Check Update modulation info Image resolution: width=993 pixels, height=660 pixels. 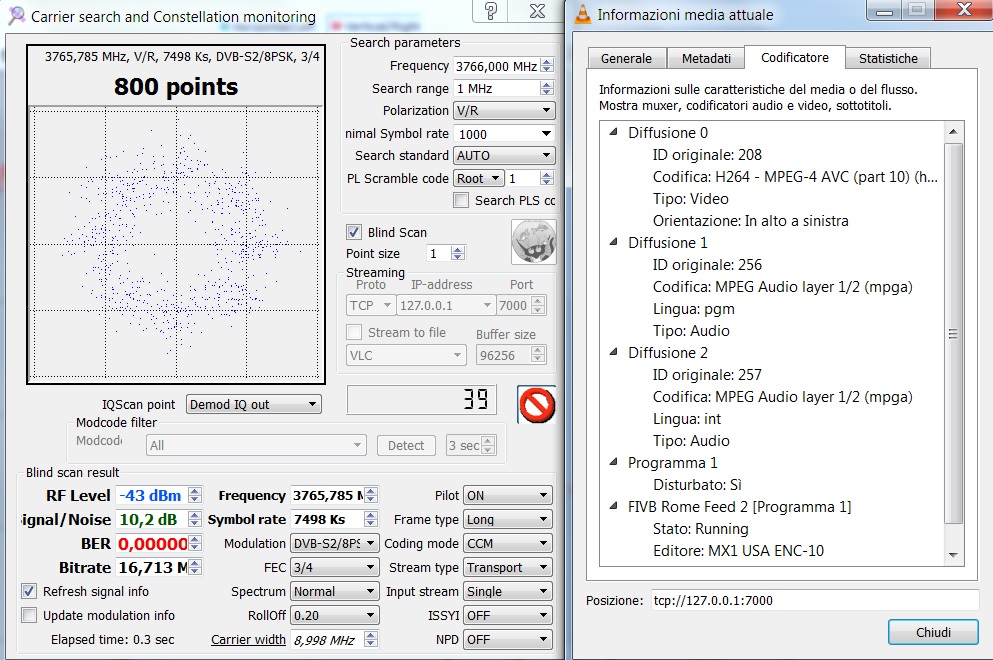[29, 616]
